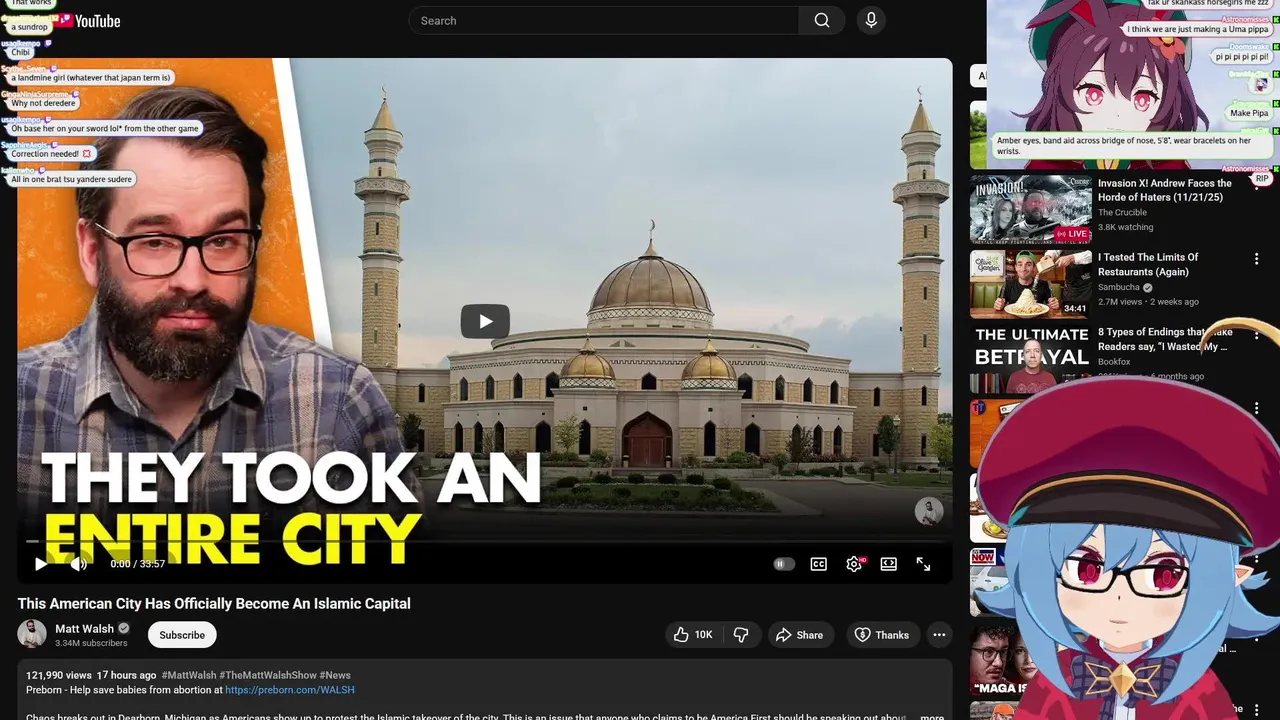
Task: Click the #News hashtag
Action: (x=335, y=675)
